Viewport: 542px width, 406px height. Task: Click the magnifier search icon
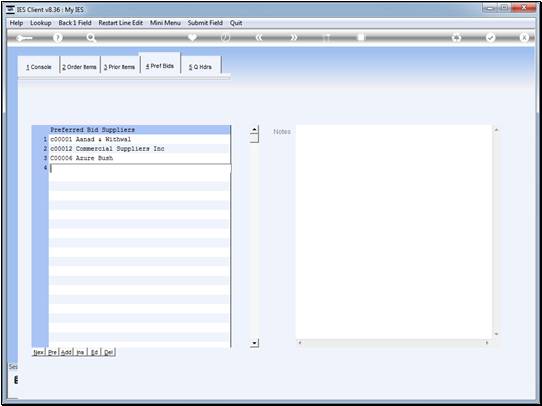point(91,38)
